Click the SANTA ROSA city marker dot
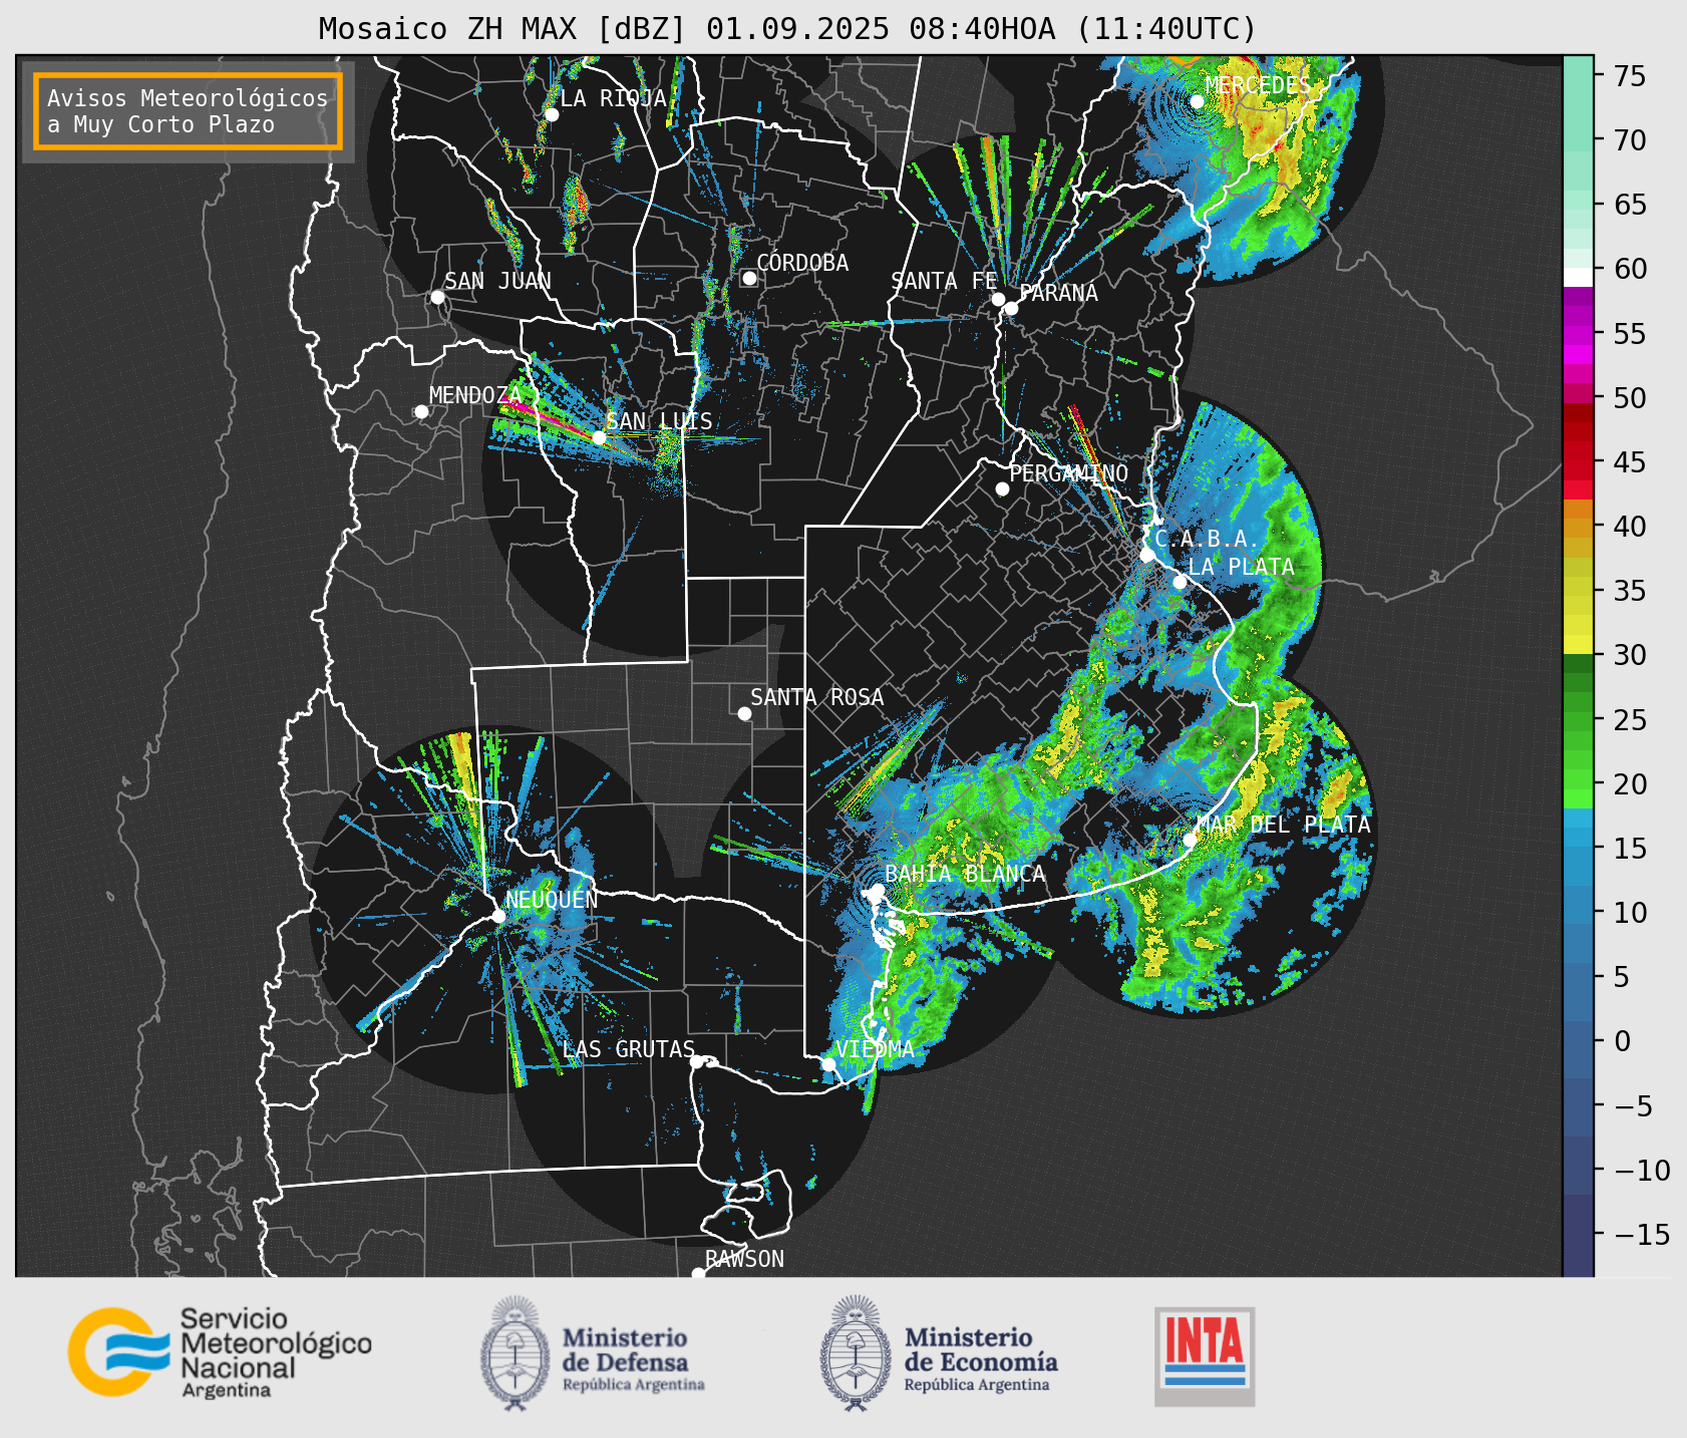The height and width of the screenshot is (1438, 1687). (x=744, y=714)
